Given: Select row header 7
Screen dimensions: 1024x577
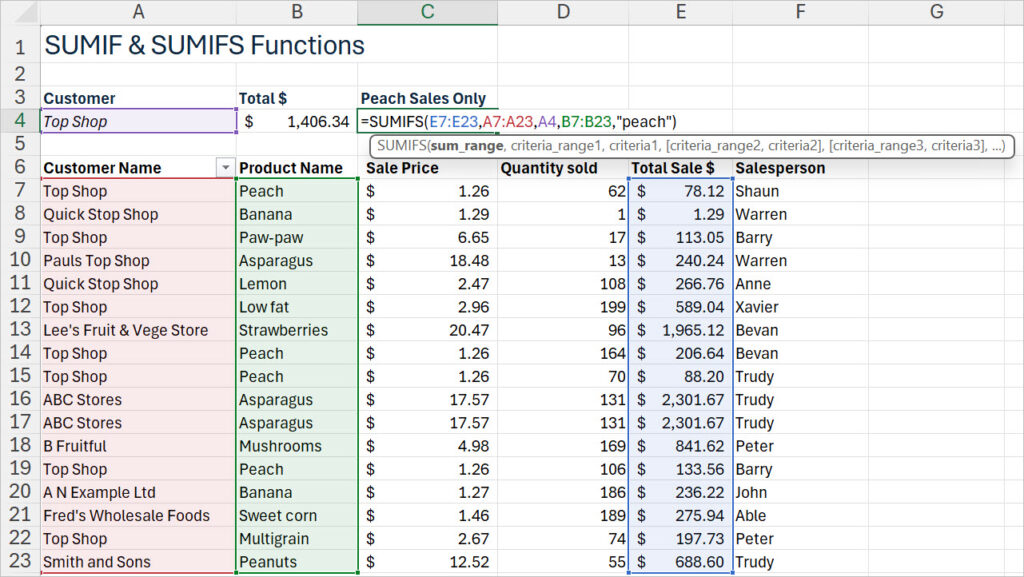Looking at the screenshot, I should (x=21, y=191).
